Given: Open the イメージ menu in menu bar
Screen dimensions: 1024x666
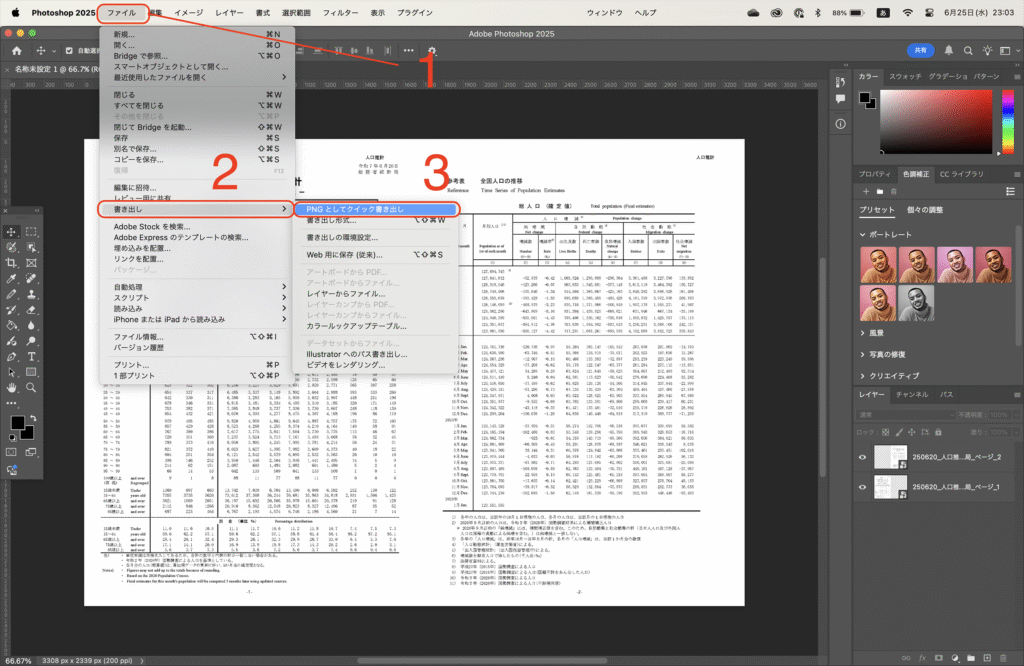Looking at the screenshot, I should pyautogui.click(x=188, y=12).
